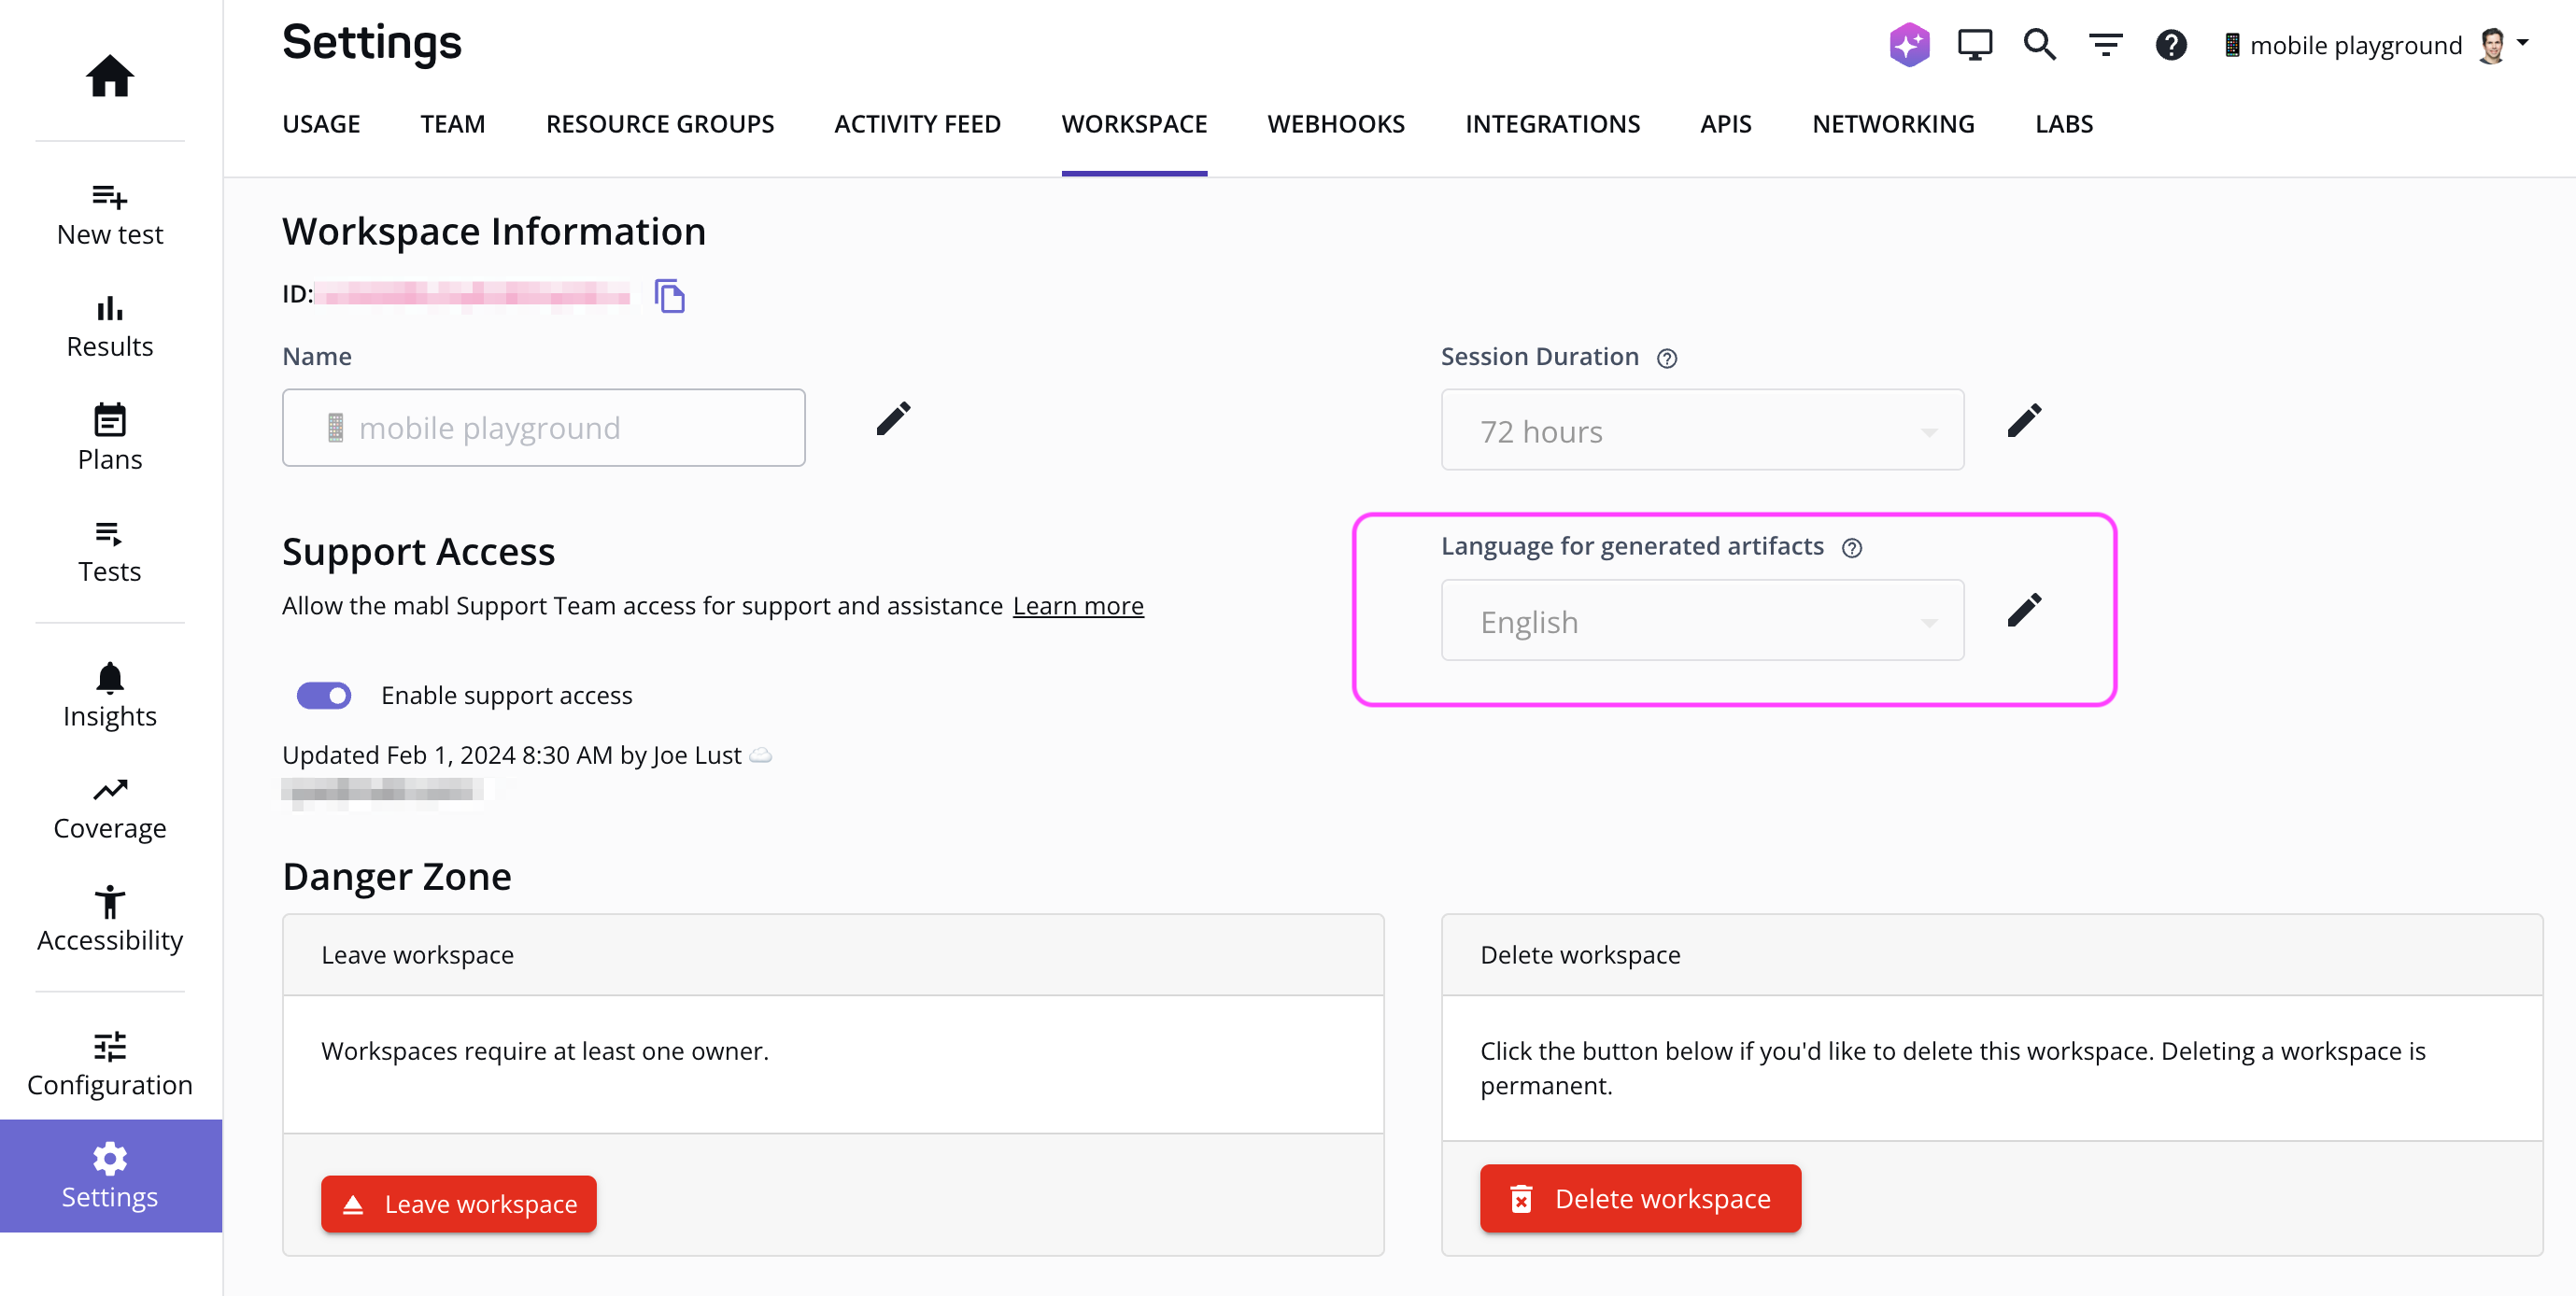Edit the workspace name with the pencil icon

pos(893,419)
